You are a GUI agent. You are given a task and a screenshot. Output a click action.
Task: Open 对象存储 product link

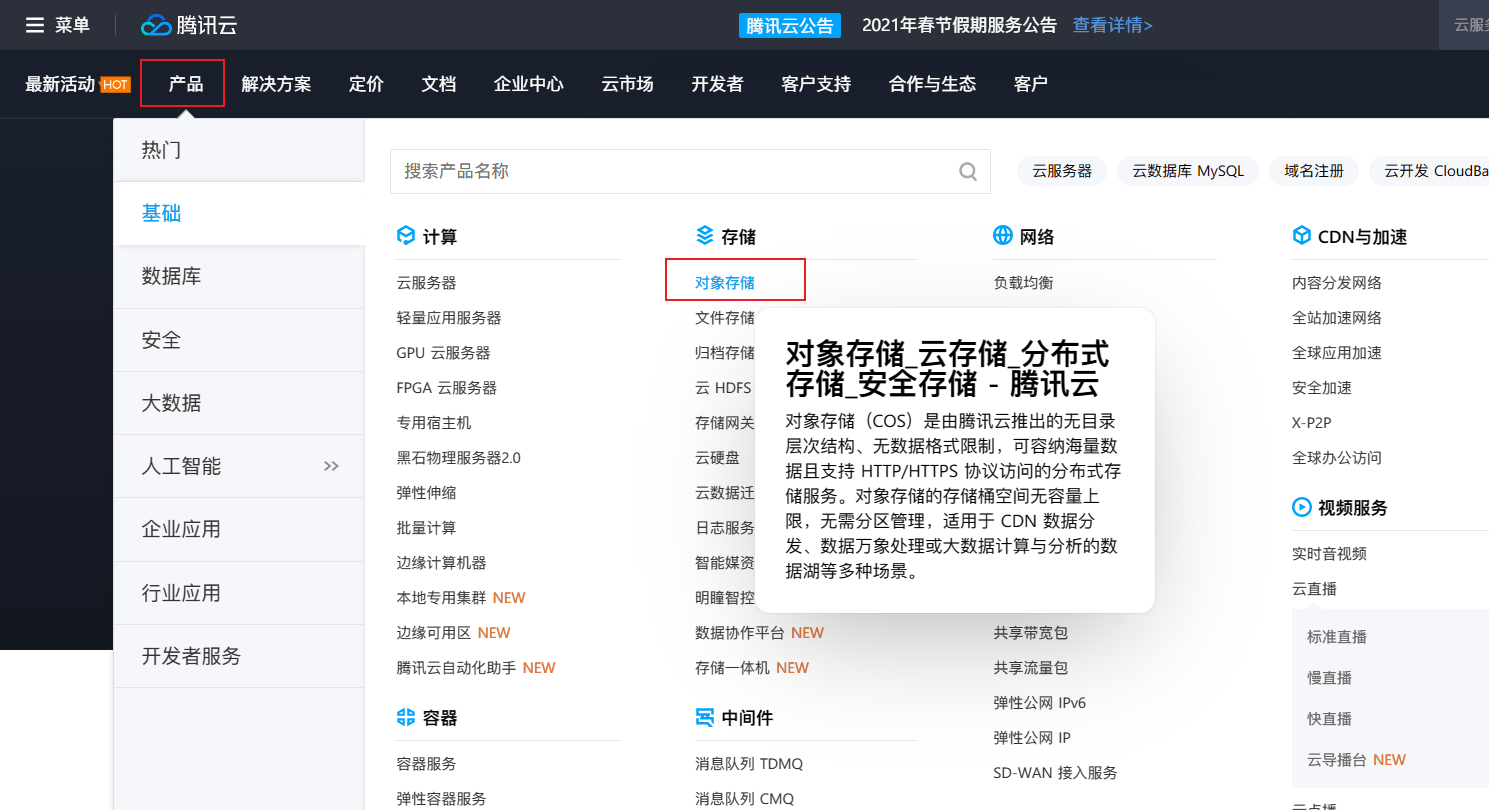coord(725,283)
